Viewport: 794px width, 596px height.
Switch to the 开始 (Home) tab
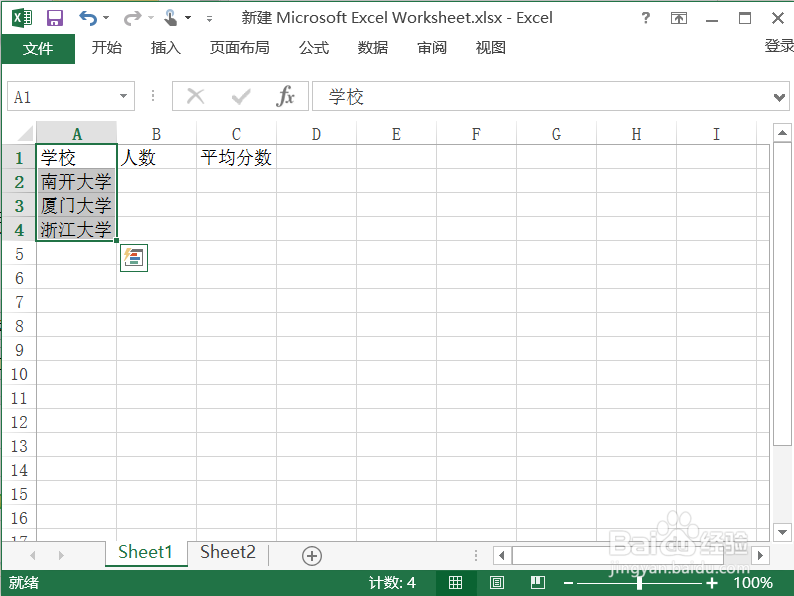107,48
